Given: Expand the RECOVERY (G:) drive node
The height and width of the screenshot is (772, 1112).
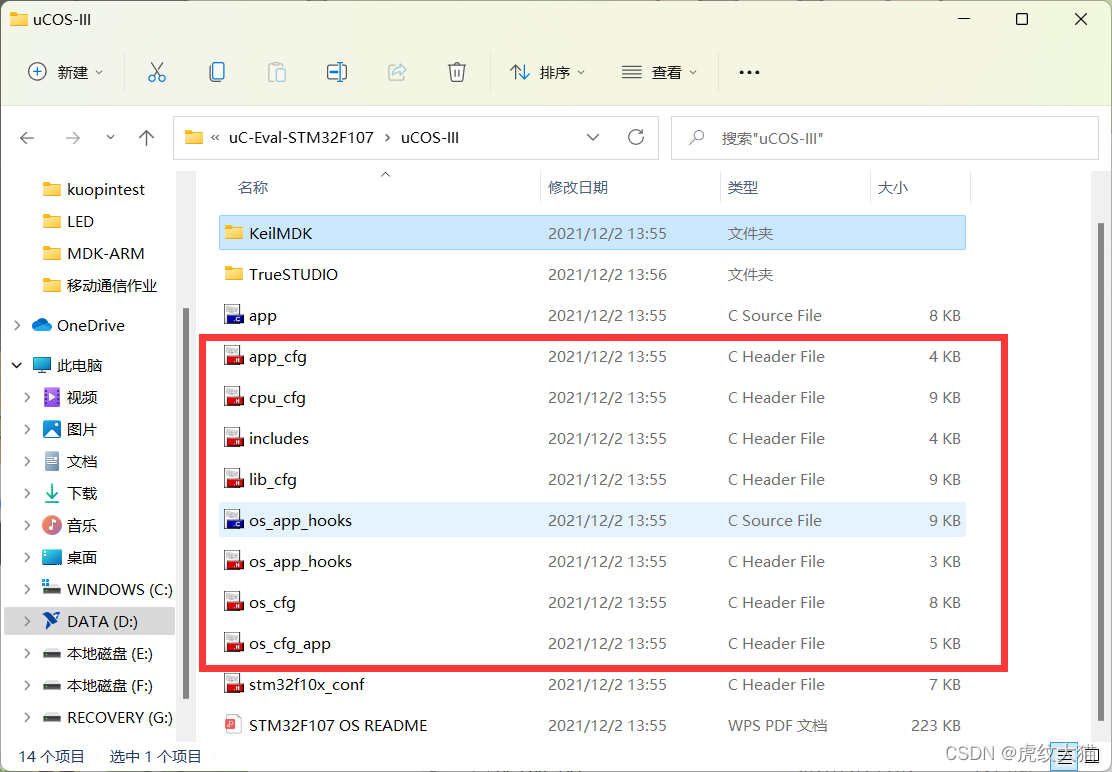Looking at the screenshot, I should click(x=27, y=717).
